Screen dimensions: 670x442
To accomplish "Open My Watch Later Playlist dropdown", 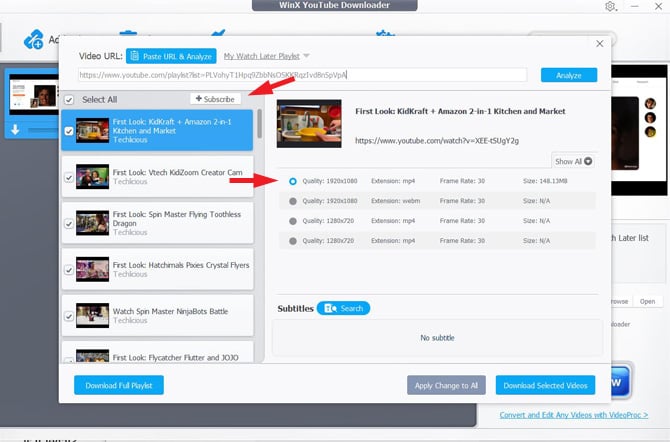I will click(x=266, y=56).
